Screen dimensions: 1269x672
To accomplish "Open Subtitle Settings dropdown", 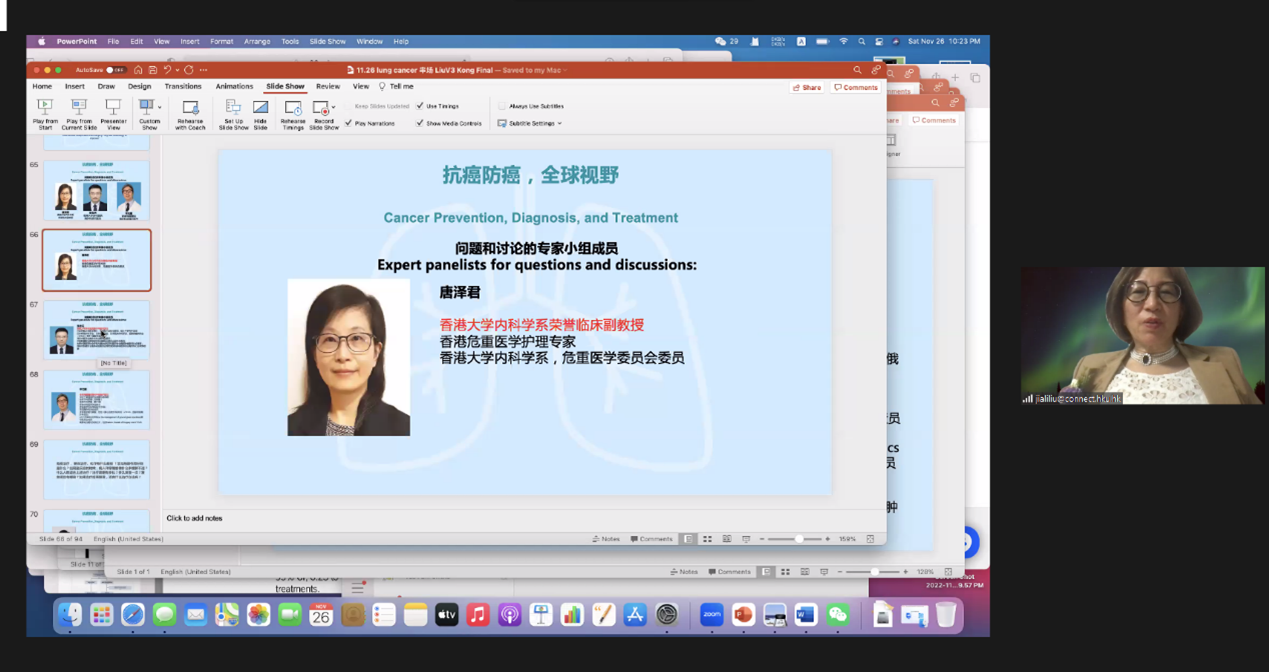I will pos(530,123).
